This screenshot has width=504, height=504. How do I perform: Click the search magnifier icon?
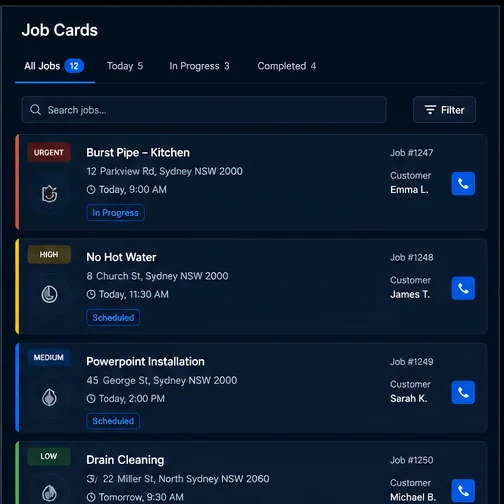pos(35,110)
